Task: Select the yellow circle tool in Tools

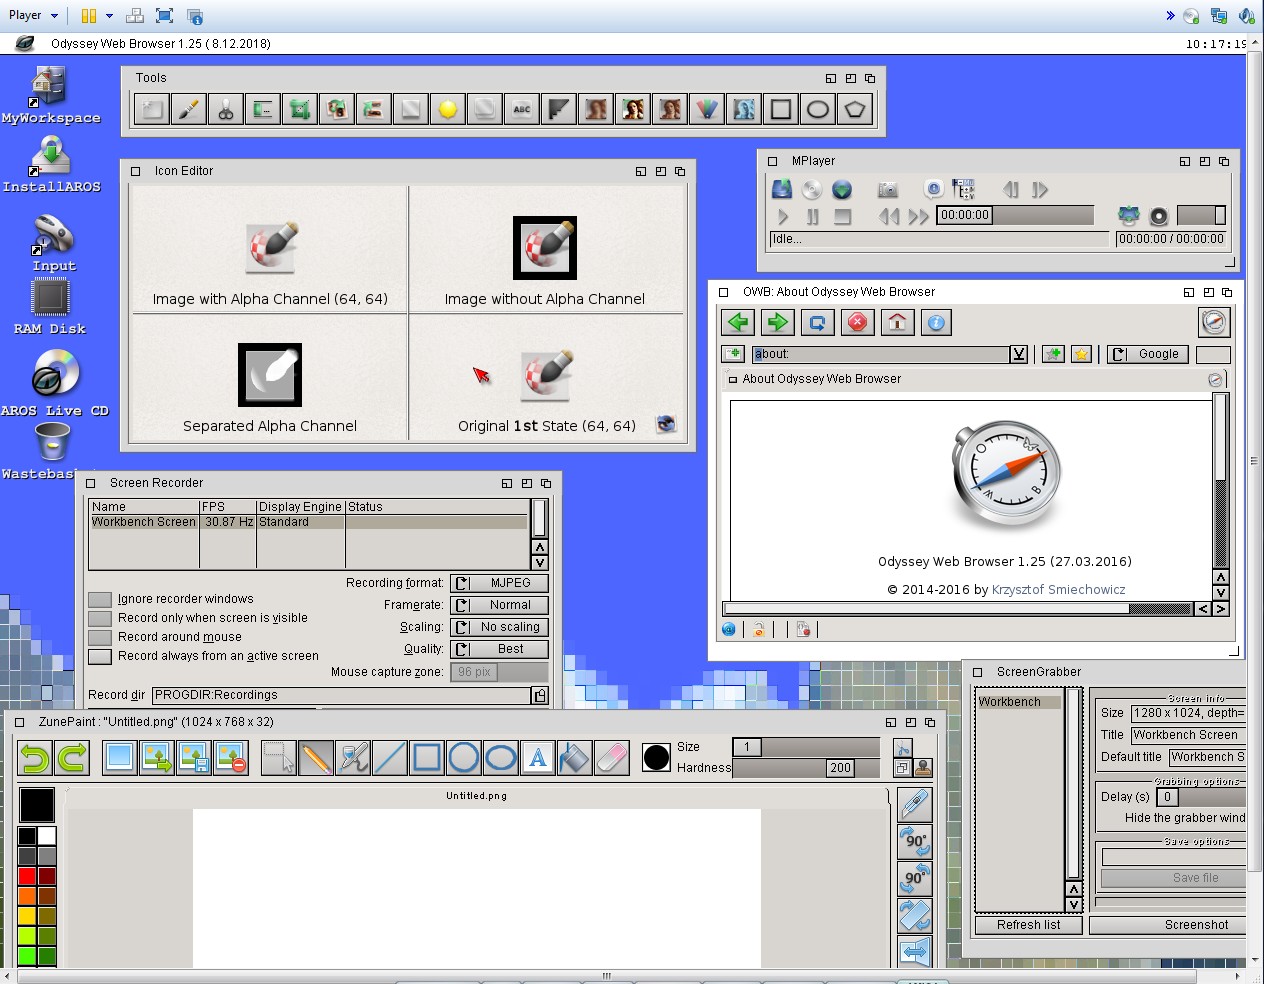Action: tap(448, 110)
